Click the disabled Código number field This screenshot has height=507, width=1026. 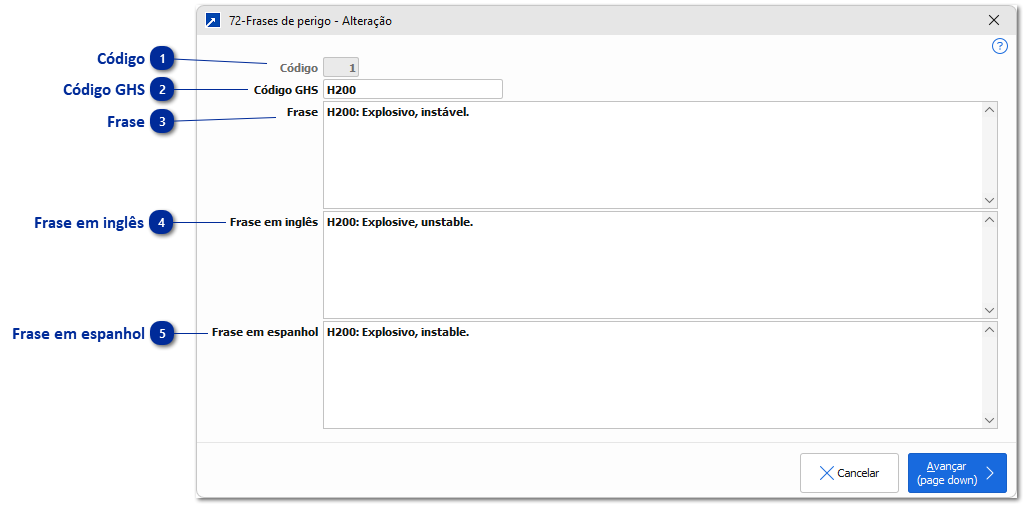coord(341,68)
